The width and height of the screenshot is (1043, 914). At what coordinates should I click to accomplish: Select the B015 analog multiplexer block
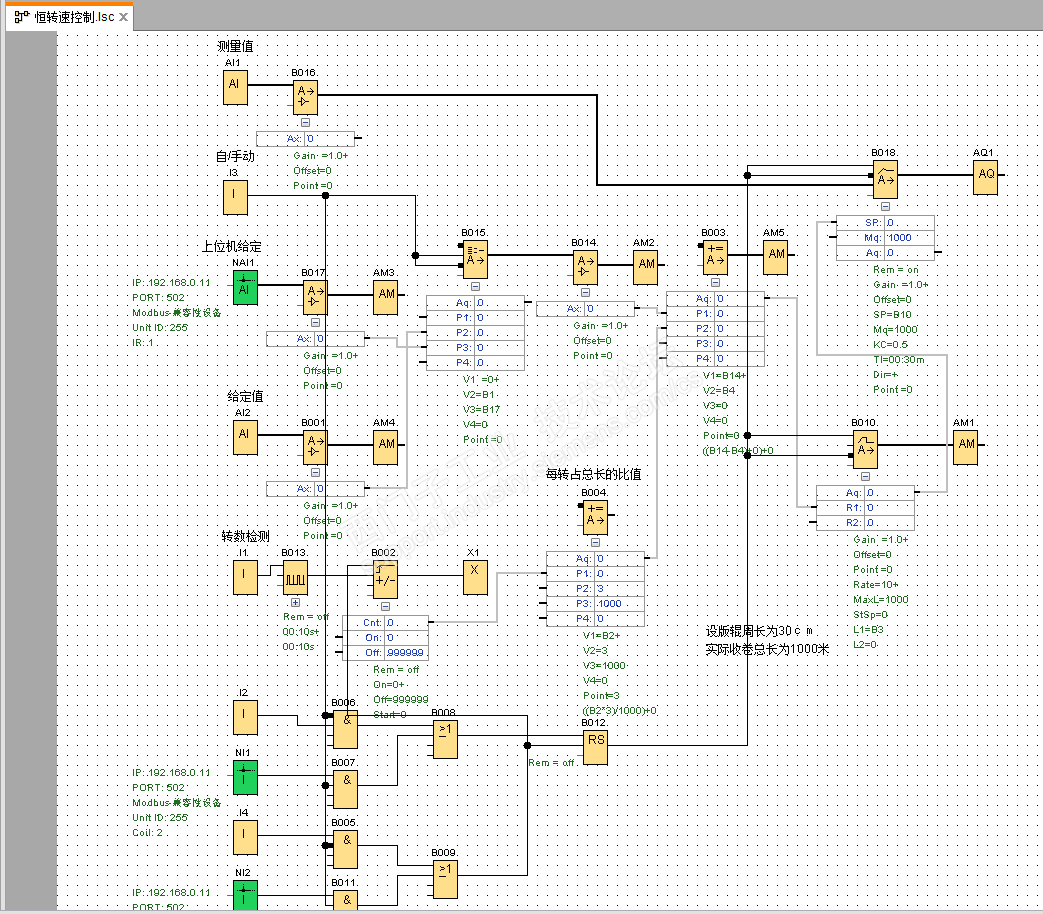[x=475, y=260]
